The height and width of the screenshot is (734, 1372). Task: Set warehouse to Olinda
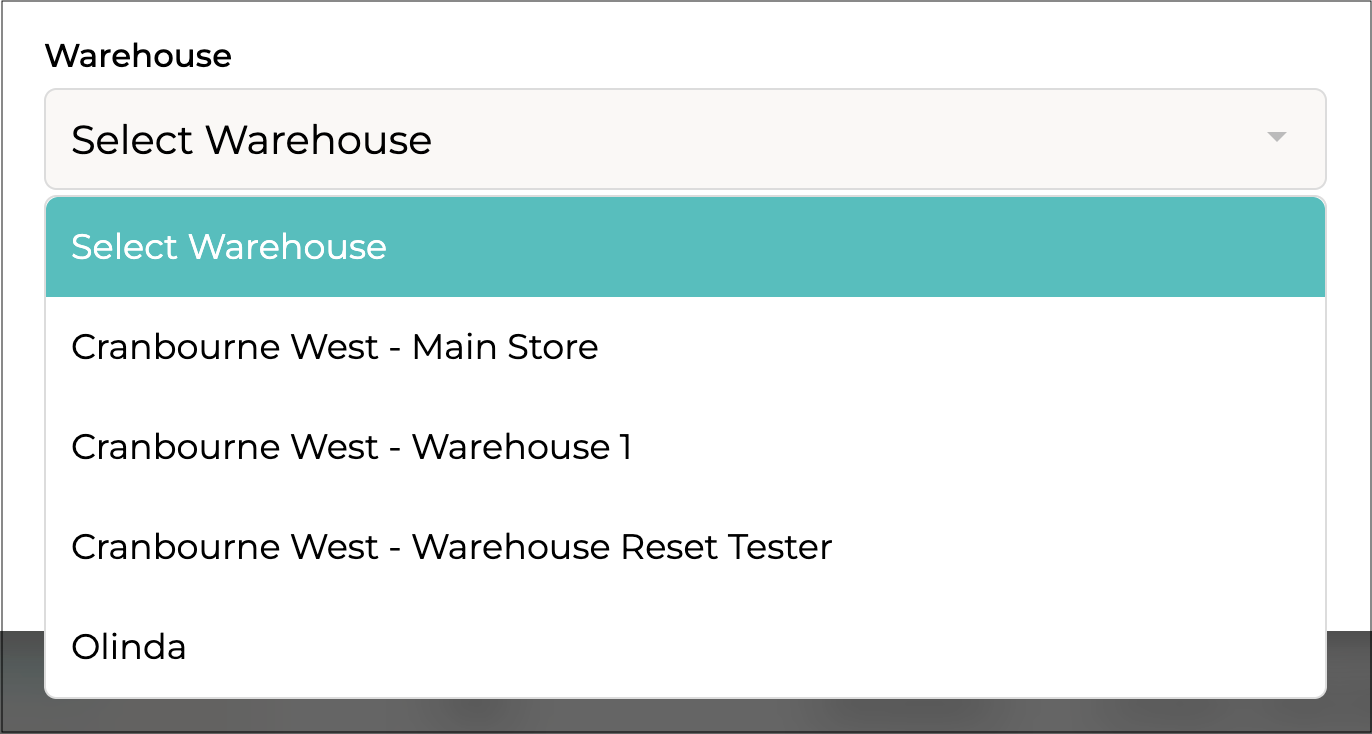tap(129, 647)
